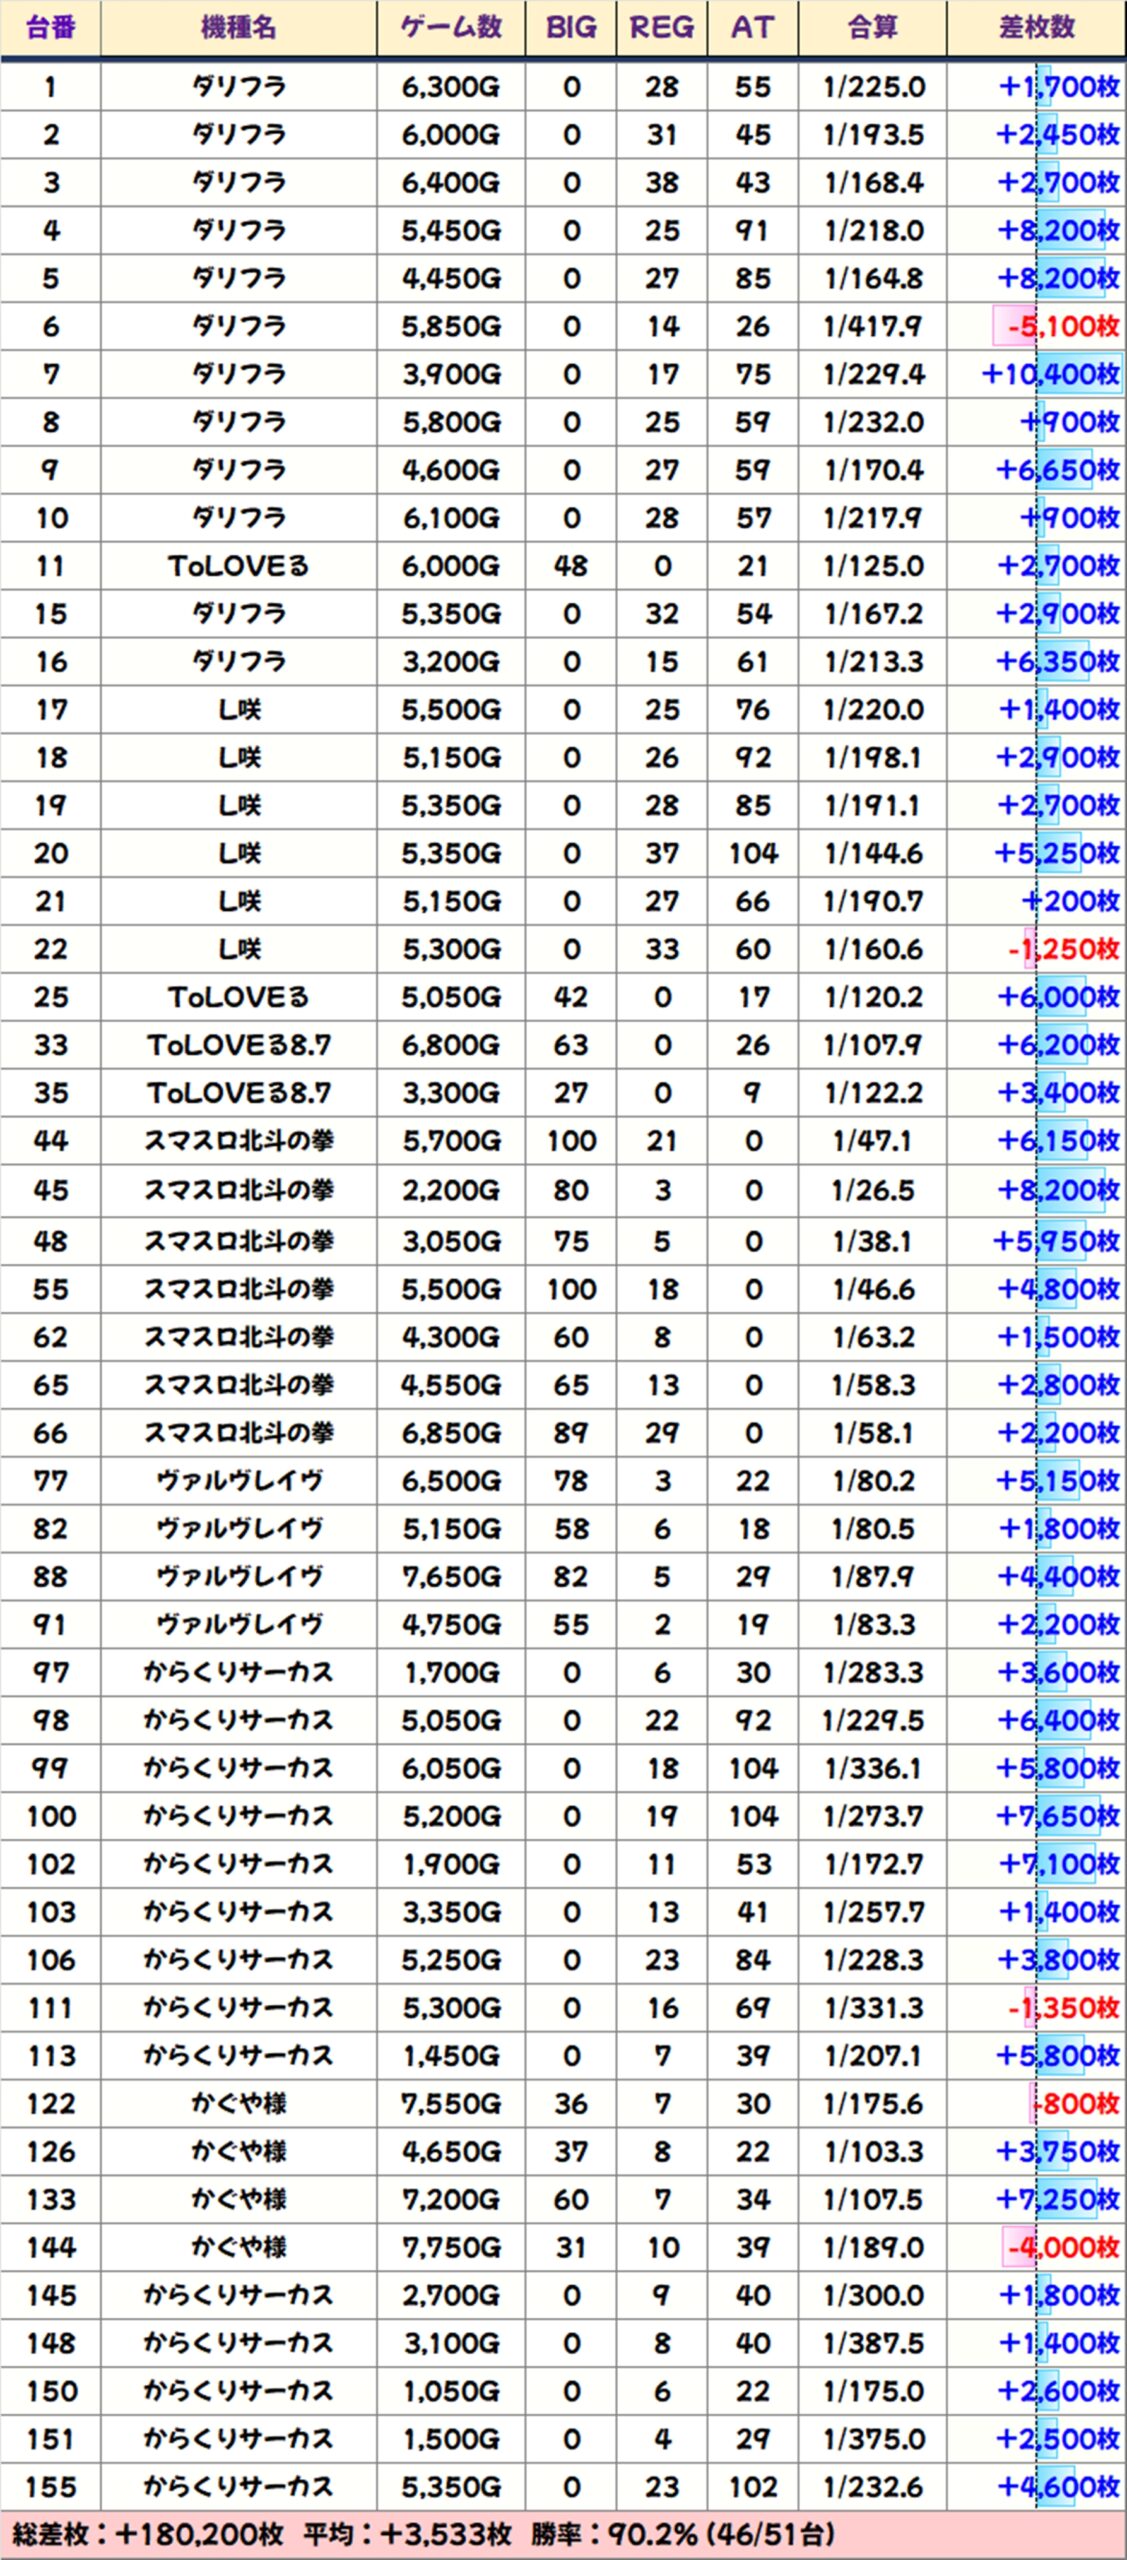Click the 1/103.3 combined rate cell
Viewport: 1127px width, 2560px height.
click(872, 2152)
